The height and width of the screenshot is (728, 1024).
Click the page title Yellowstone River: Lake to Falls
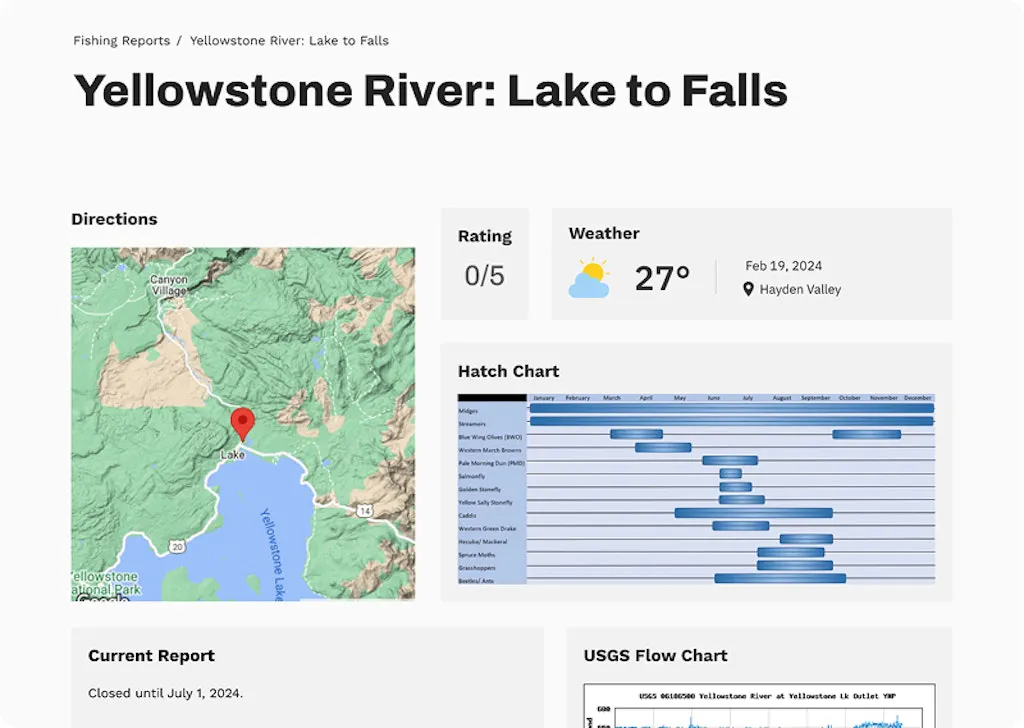click(431, 90)
